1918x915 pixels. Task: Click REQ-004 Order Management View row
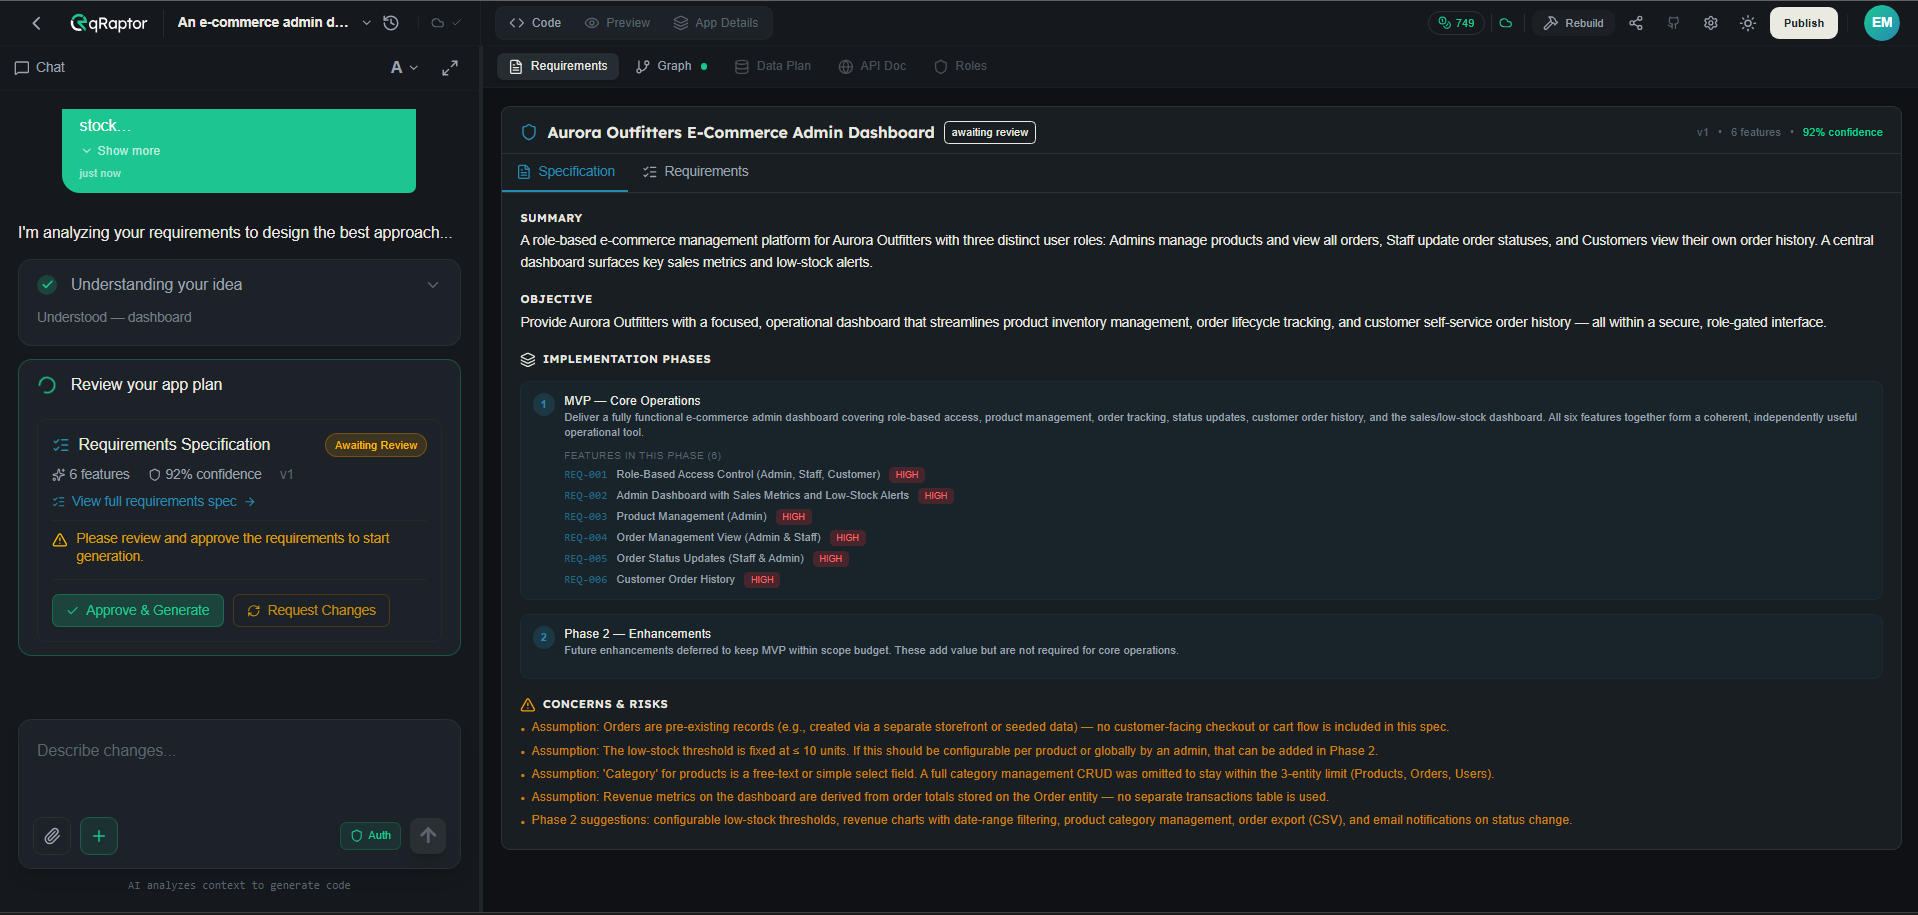tap(714, 538)
